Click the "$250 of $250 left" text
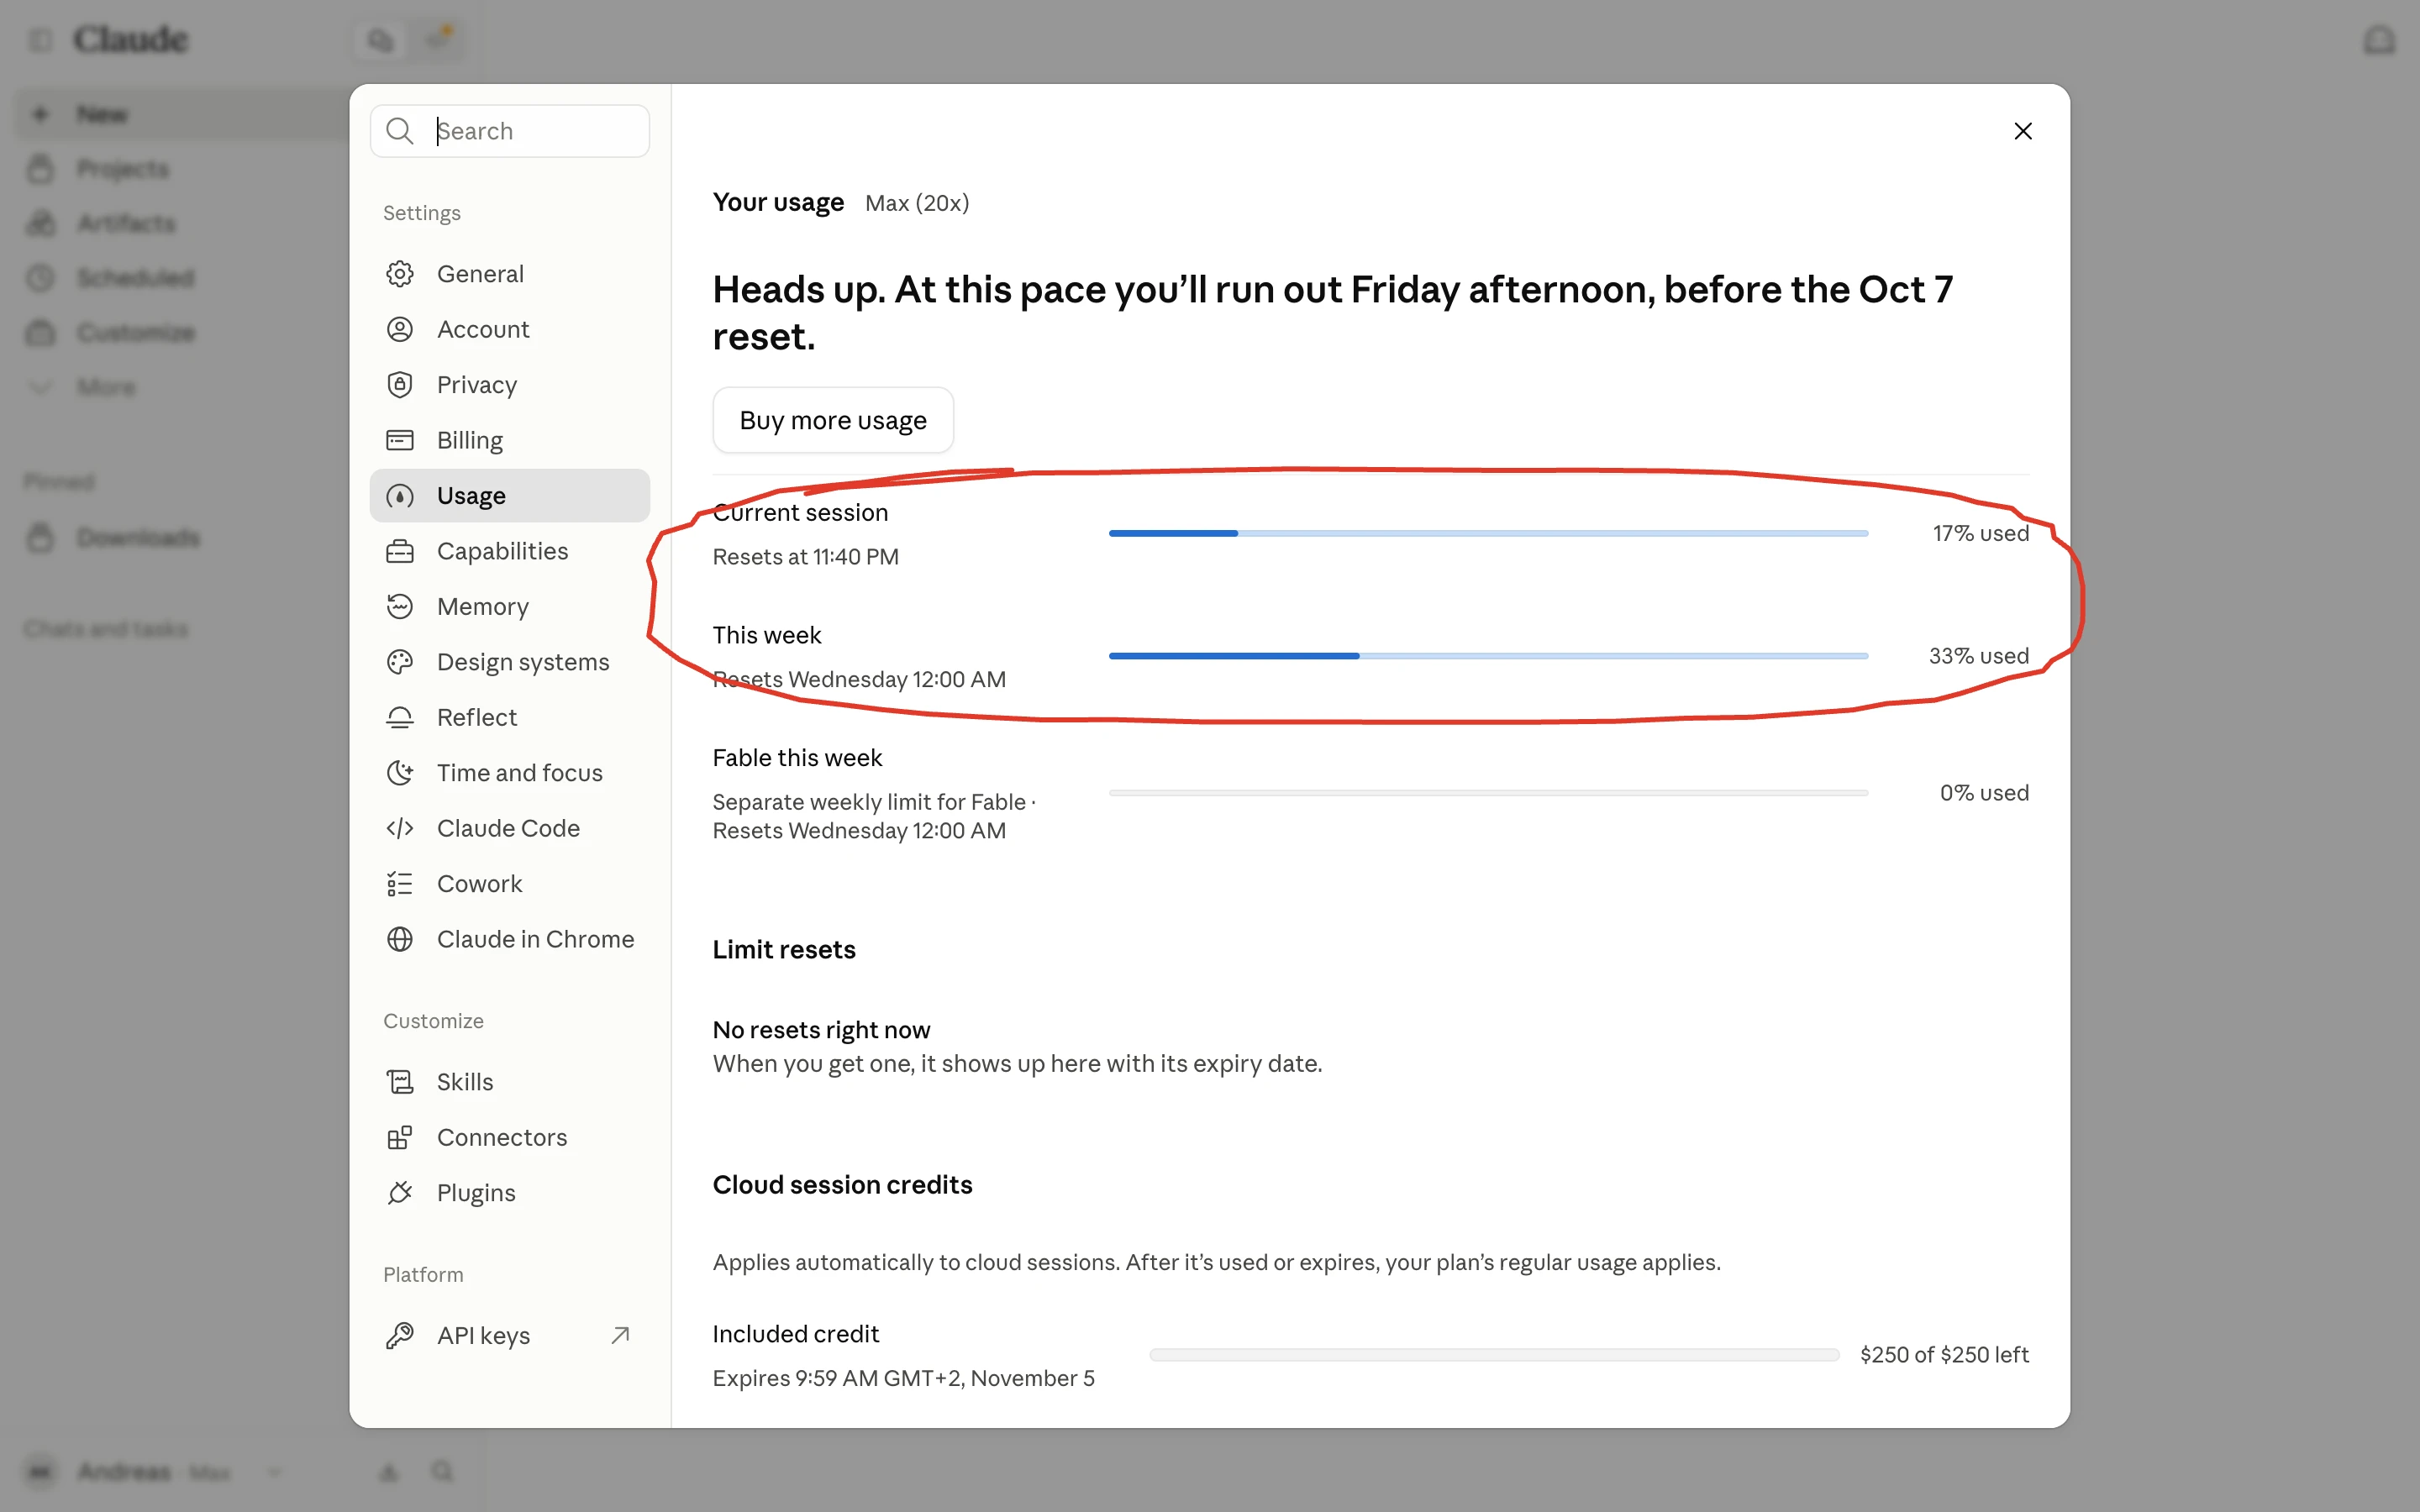 (1944, 1355)
